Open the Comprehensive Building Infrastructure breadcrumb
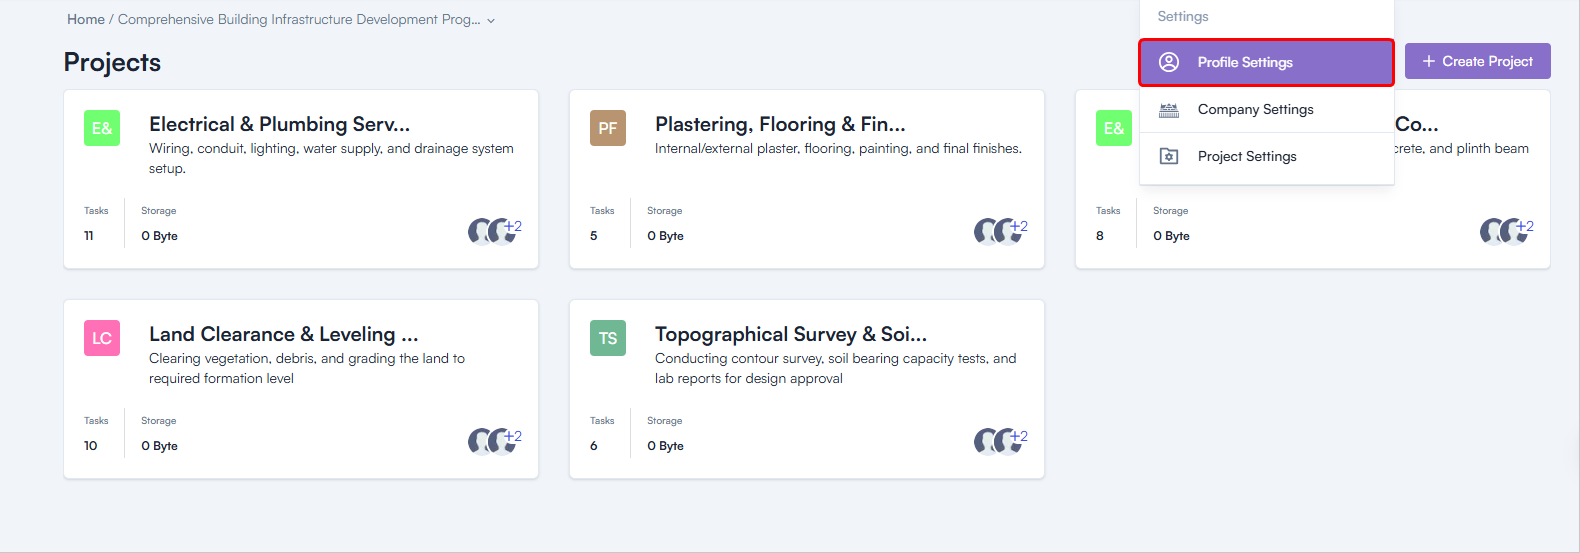Viewport: 1580px width, 553px height. pos(298,20)
